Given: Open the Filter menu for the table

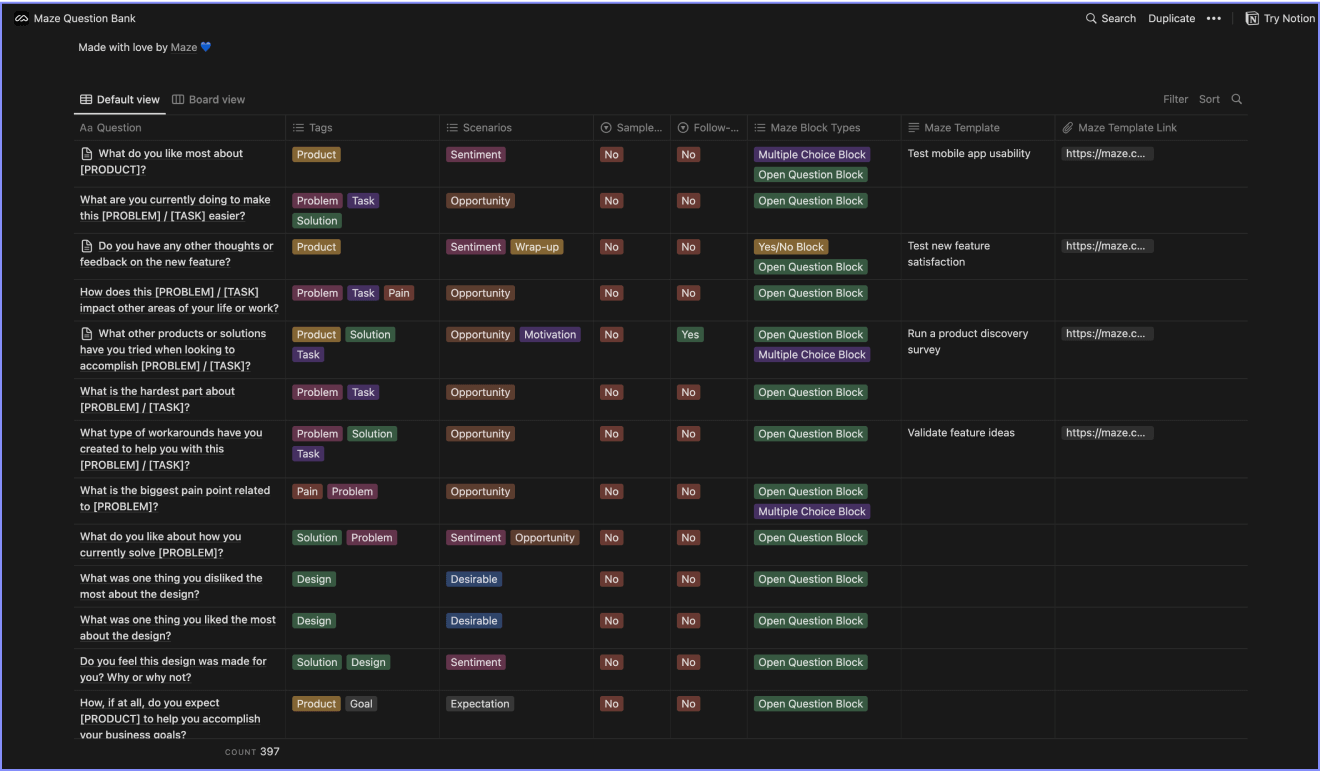Looking at the screenshot, I should [1175, 99].
